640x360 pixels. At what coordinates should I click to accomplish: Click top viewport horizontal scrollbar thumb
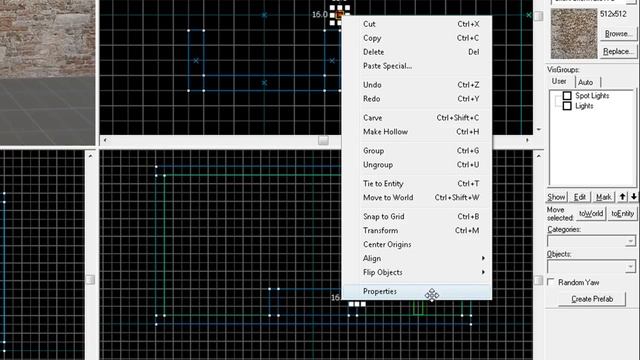(323, 140)
